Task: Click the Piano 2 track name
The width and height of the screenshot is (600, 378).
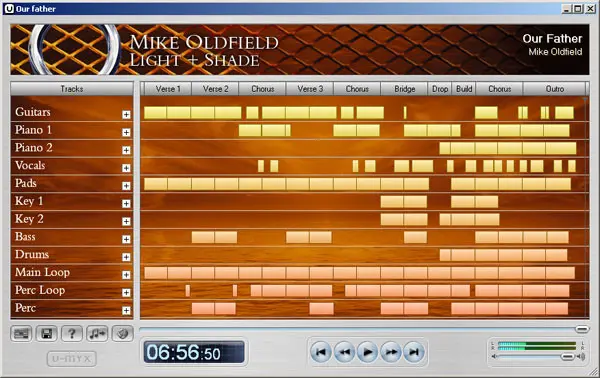Action: point(34,148)
